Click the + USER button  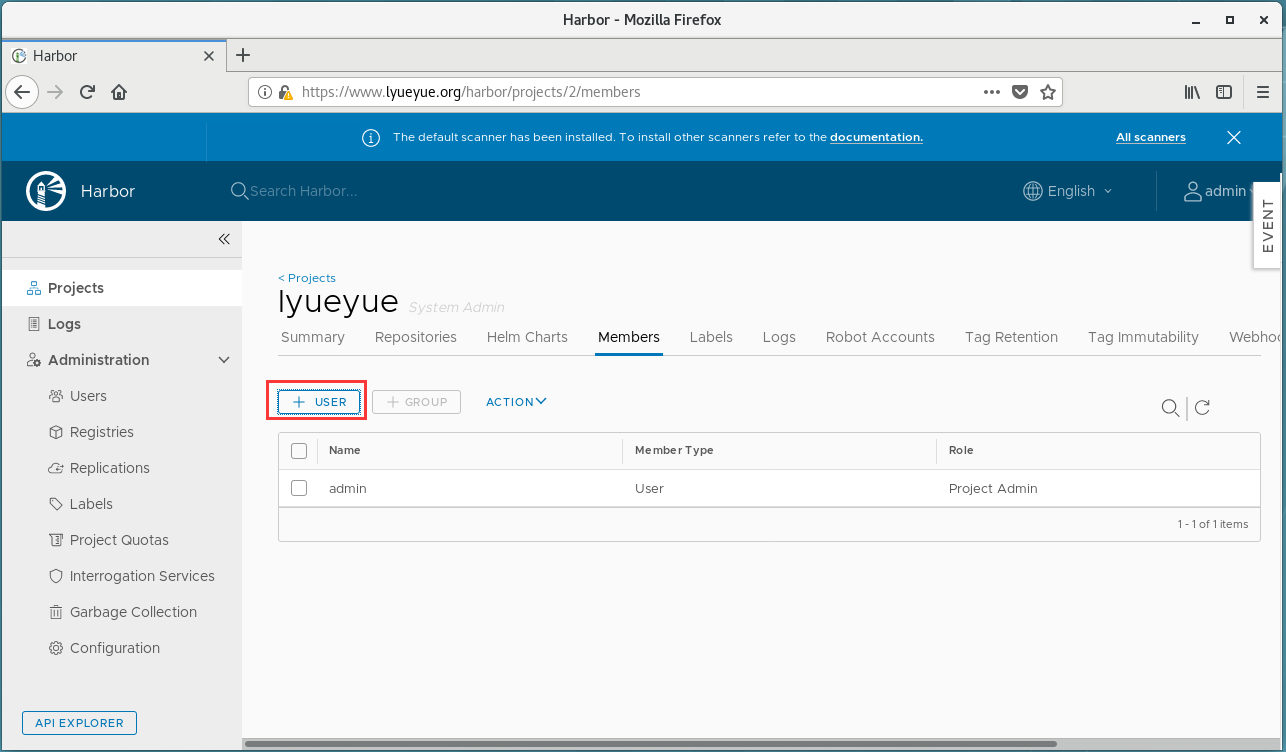click(319, 402)
